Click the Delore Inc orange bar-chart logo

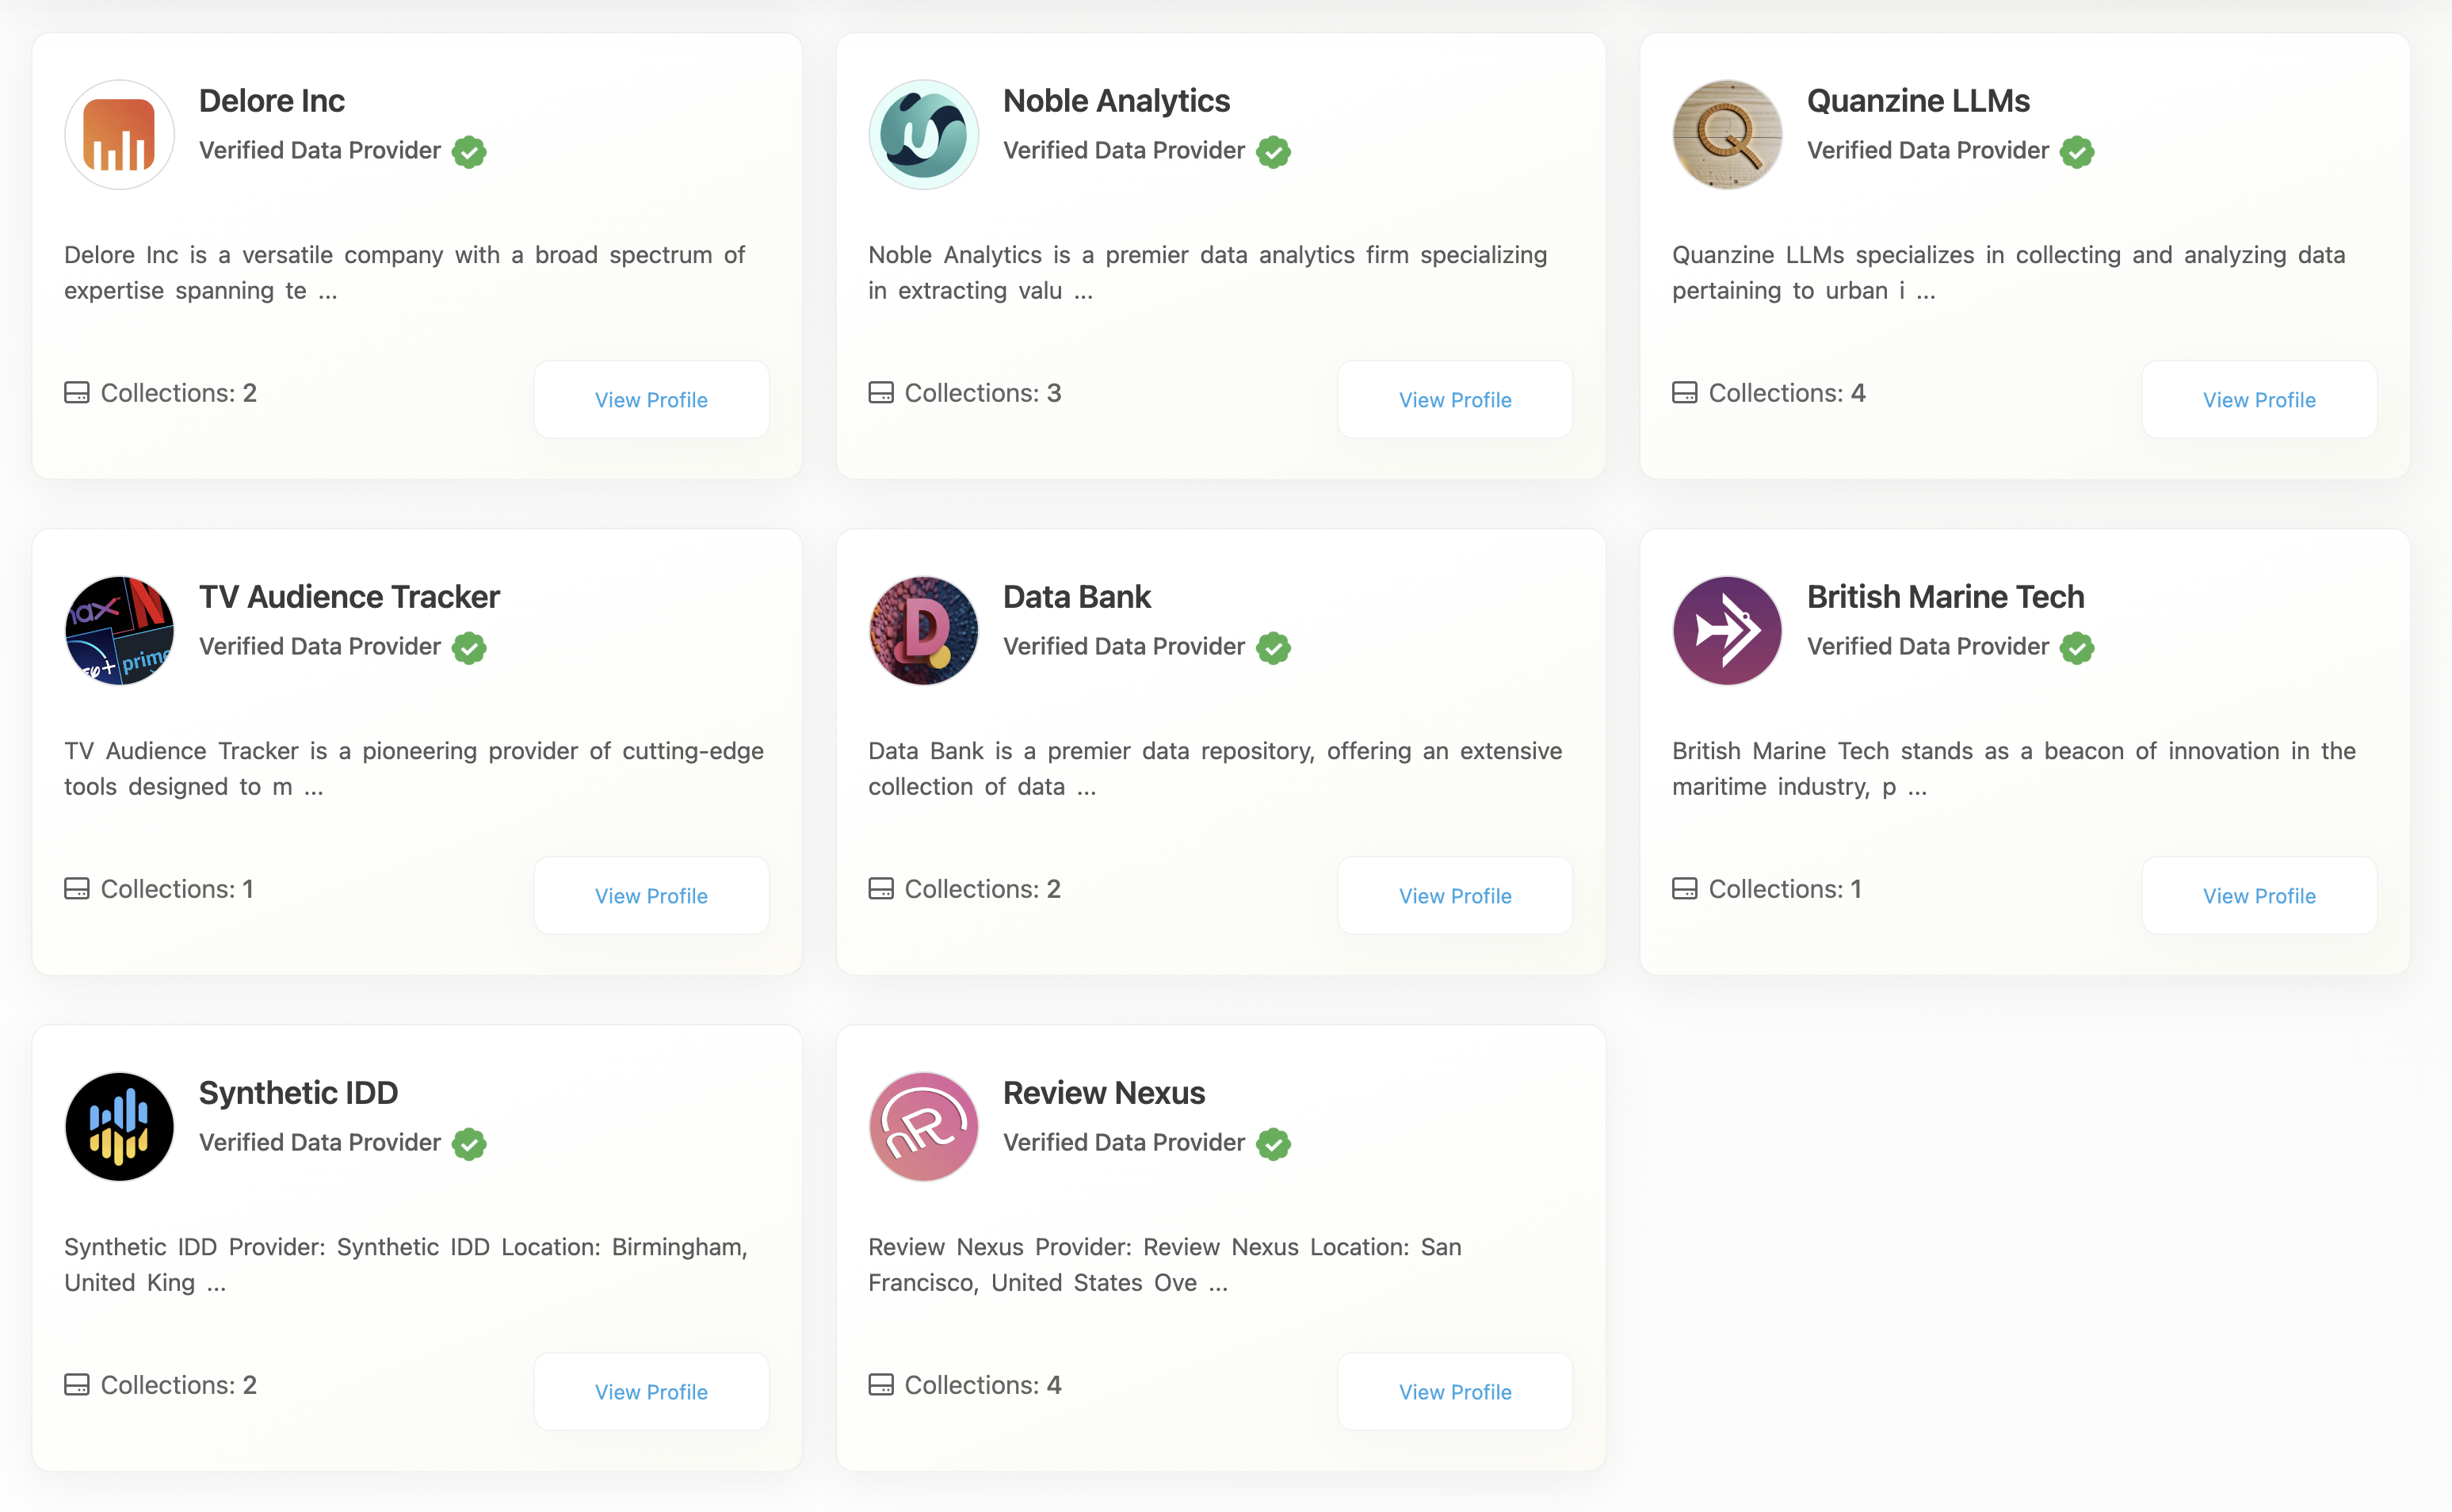click(x=119, y=135)
